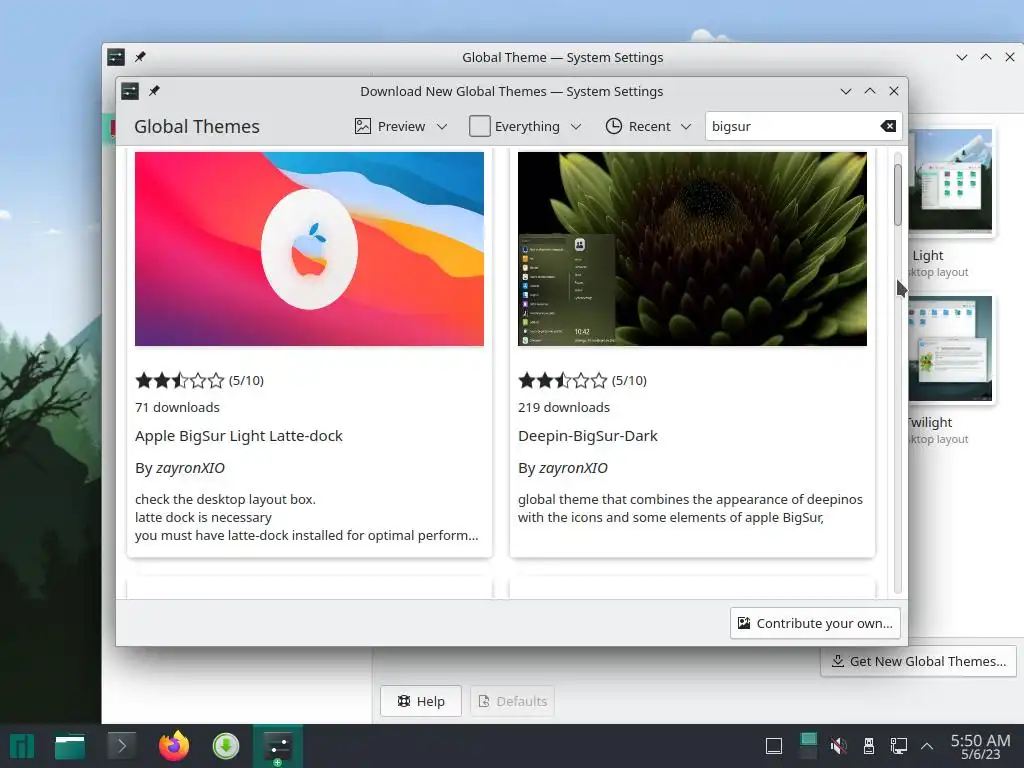This screenshot has height=768, width=1024.
Task: Open the network connections tray icon
Action: 899,745
